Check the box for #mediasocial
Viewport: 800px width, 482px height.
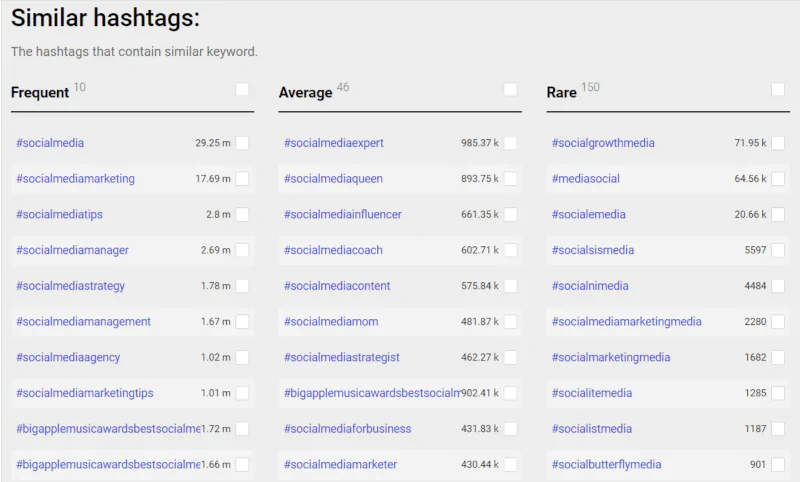778,179
